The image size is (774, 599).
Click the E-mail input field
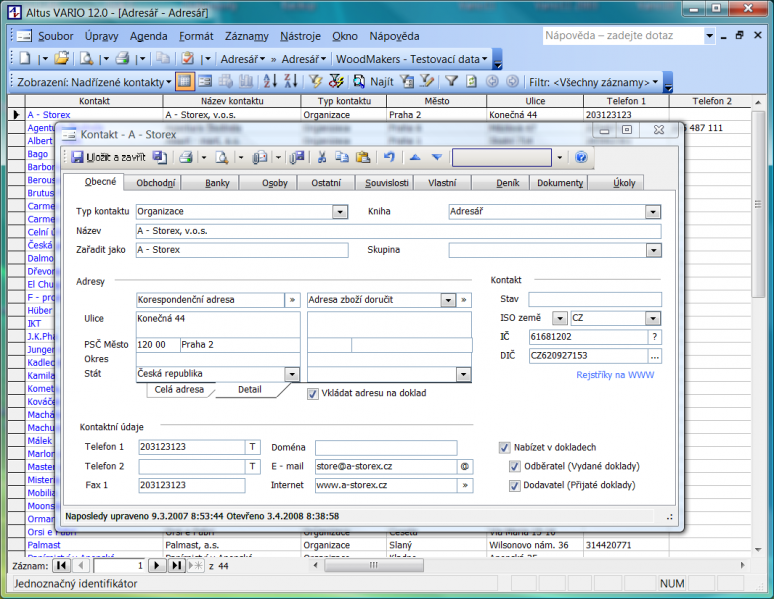pyautogui.click(x=386, y=466)
